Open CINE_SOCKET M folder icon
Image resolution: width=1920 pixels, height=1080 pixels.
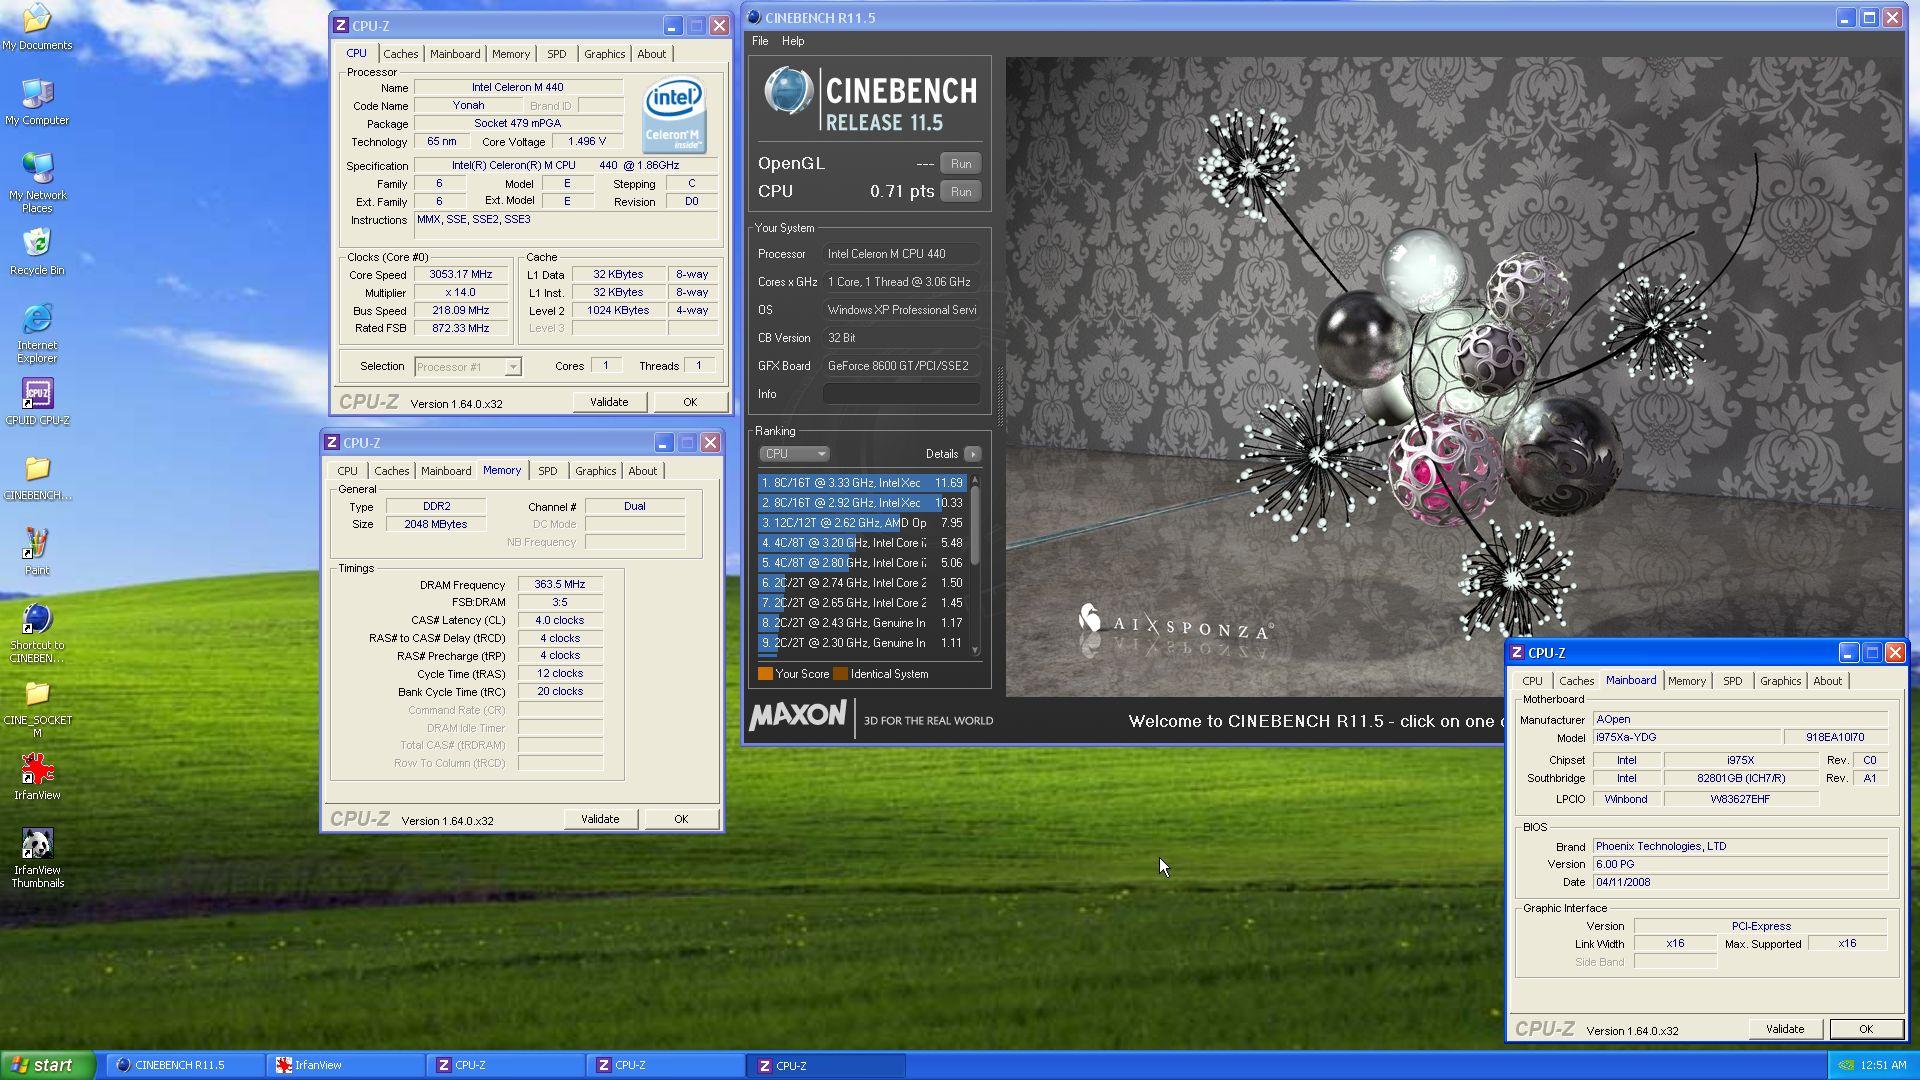37,708
